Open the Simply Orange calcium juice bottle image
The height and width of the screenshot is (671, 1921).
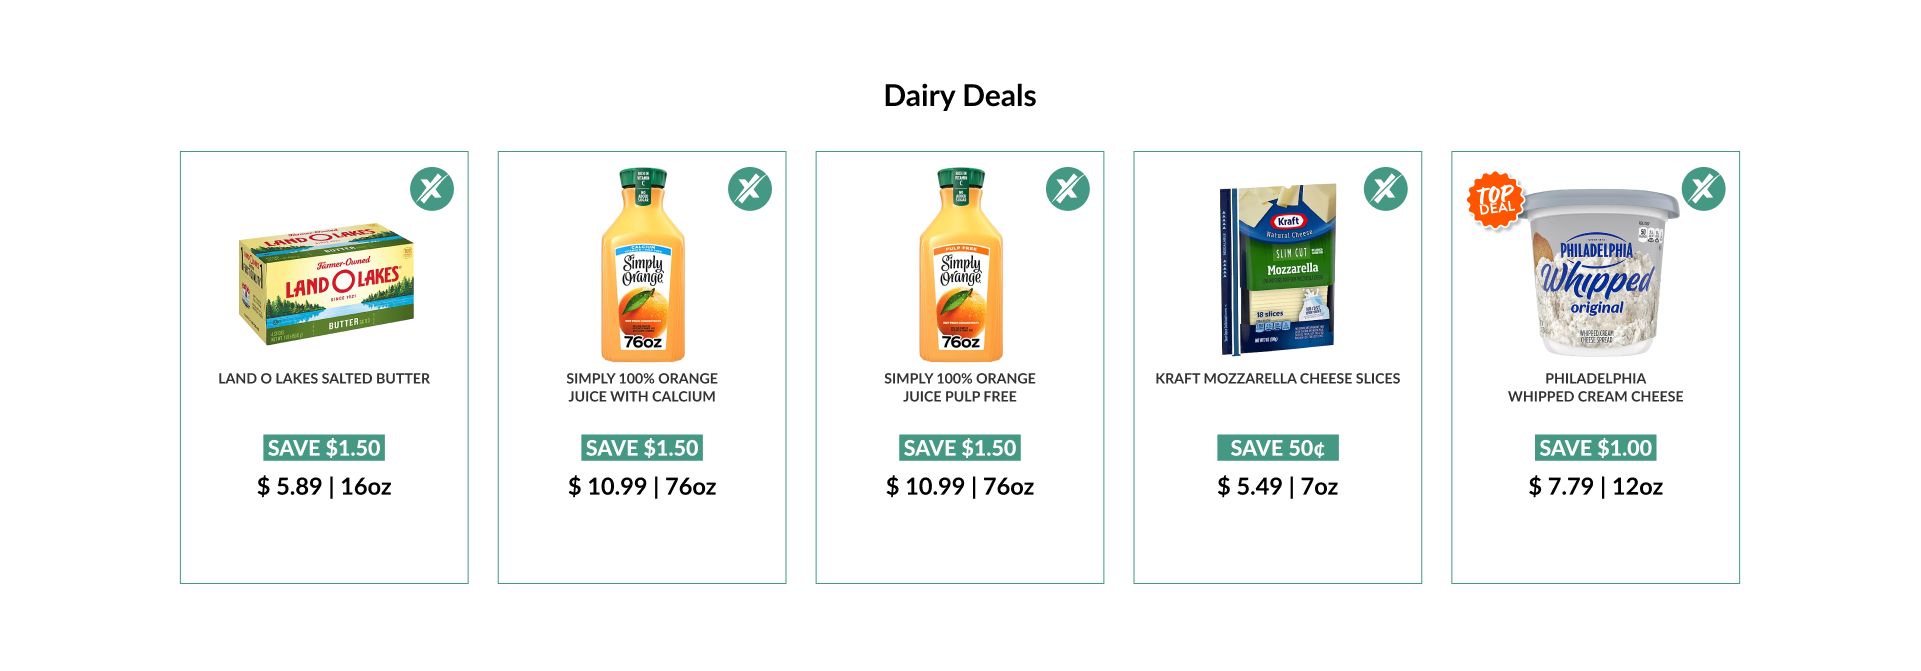click(x=643, y=265)
